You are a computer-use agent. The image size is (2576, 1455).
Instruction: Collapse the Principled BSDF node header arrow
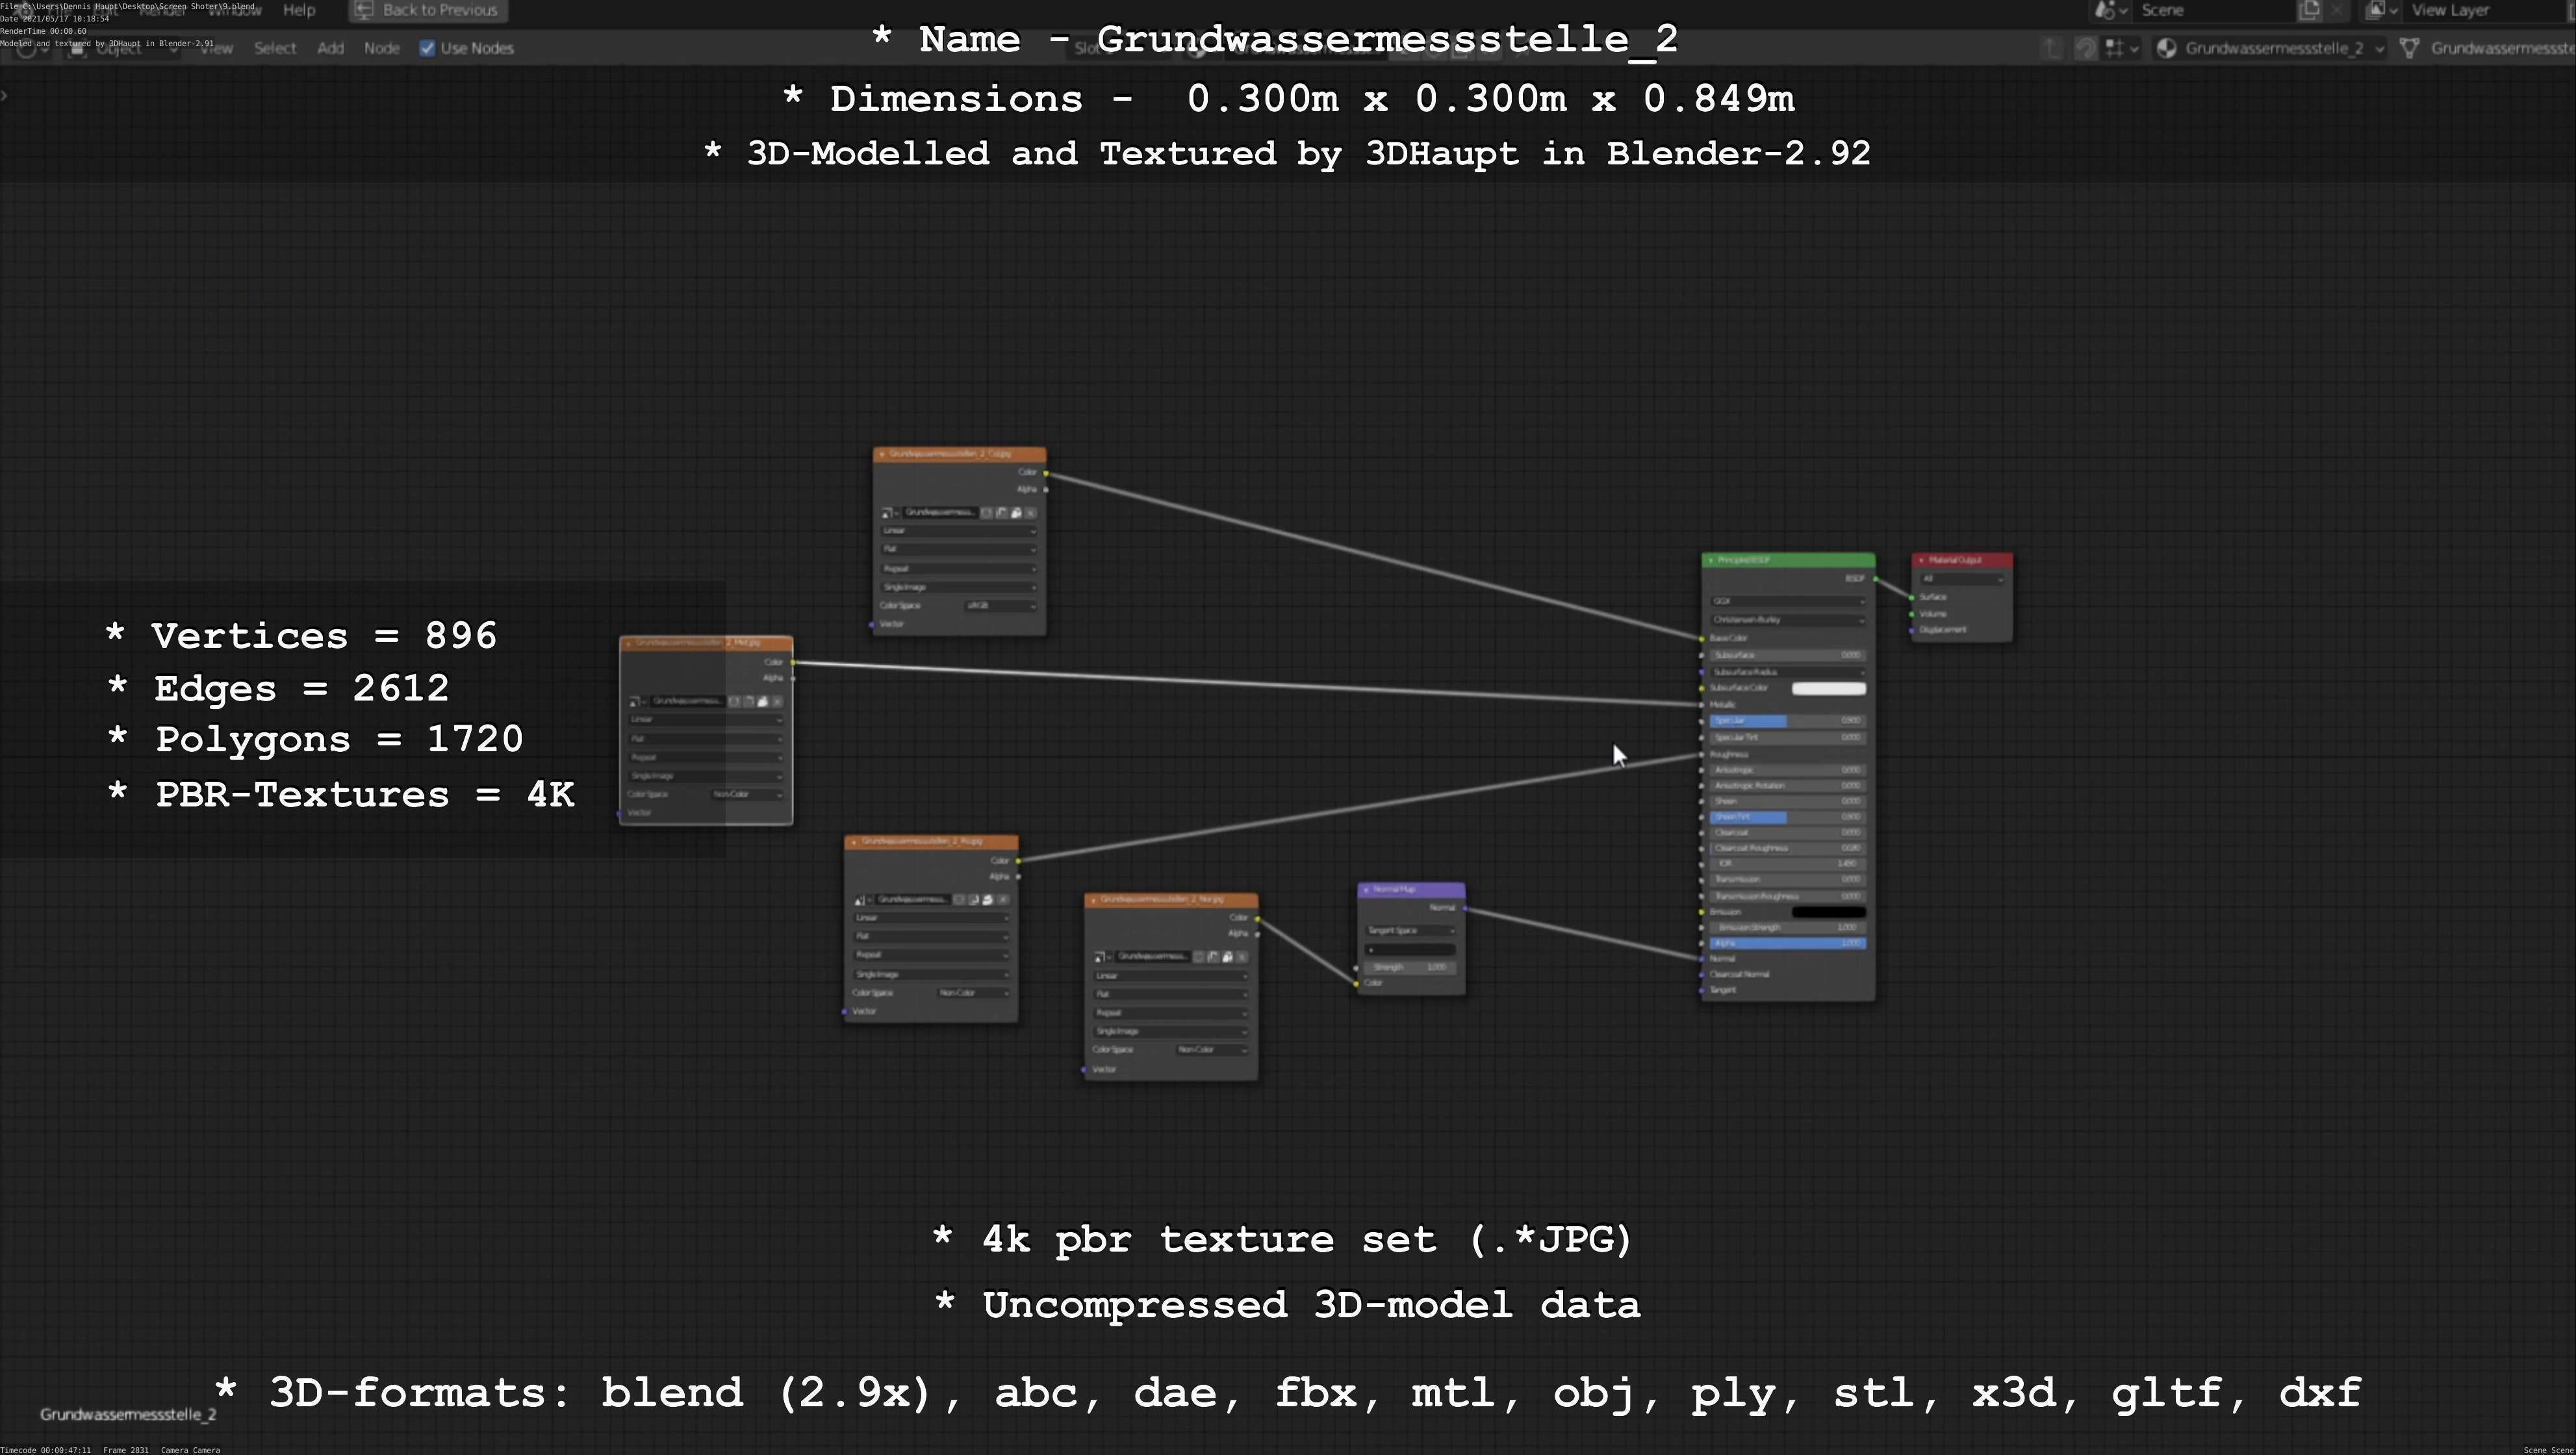(1711, 560)
